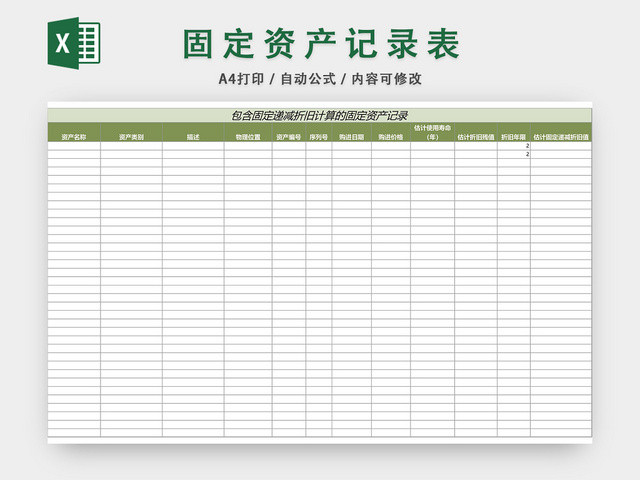The width and height of the screenshot is (640, 480).
Task: Click the first empty cell under 估计固定递减折旧值
Action: click(561, 146)
